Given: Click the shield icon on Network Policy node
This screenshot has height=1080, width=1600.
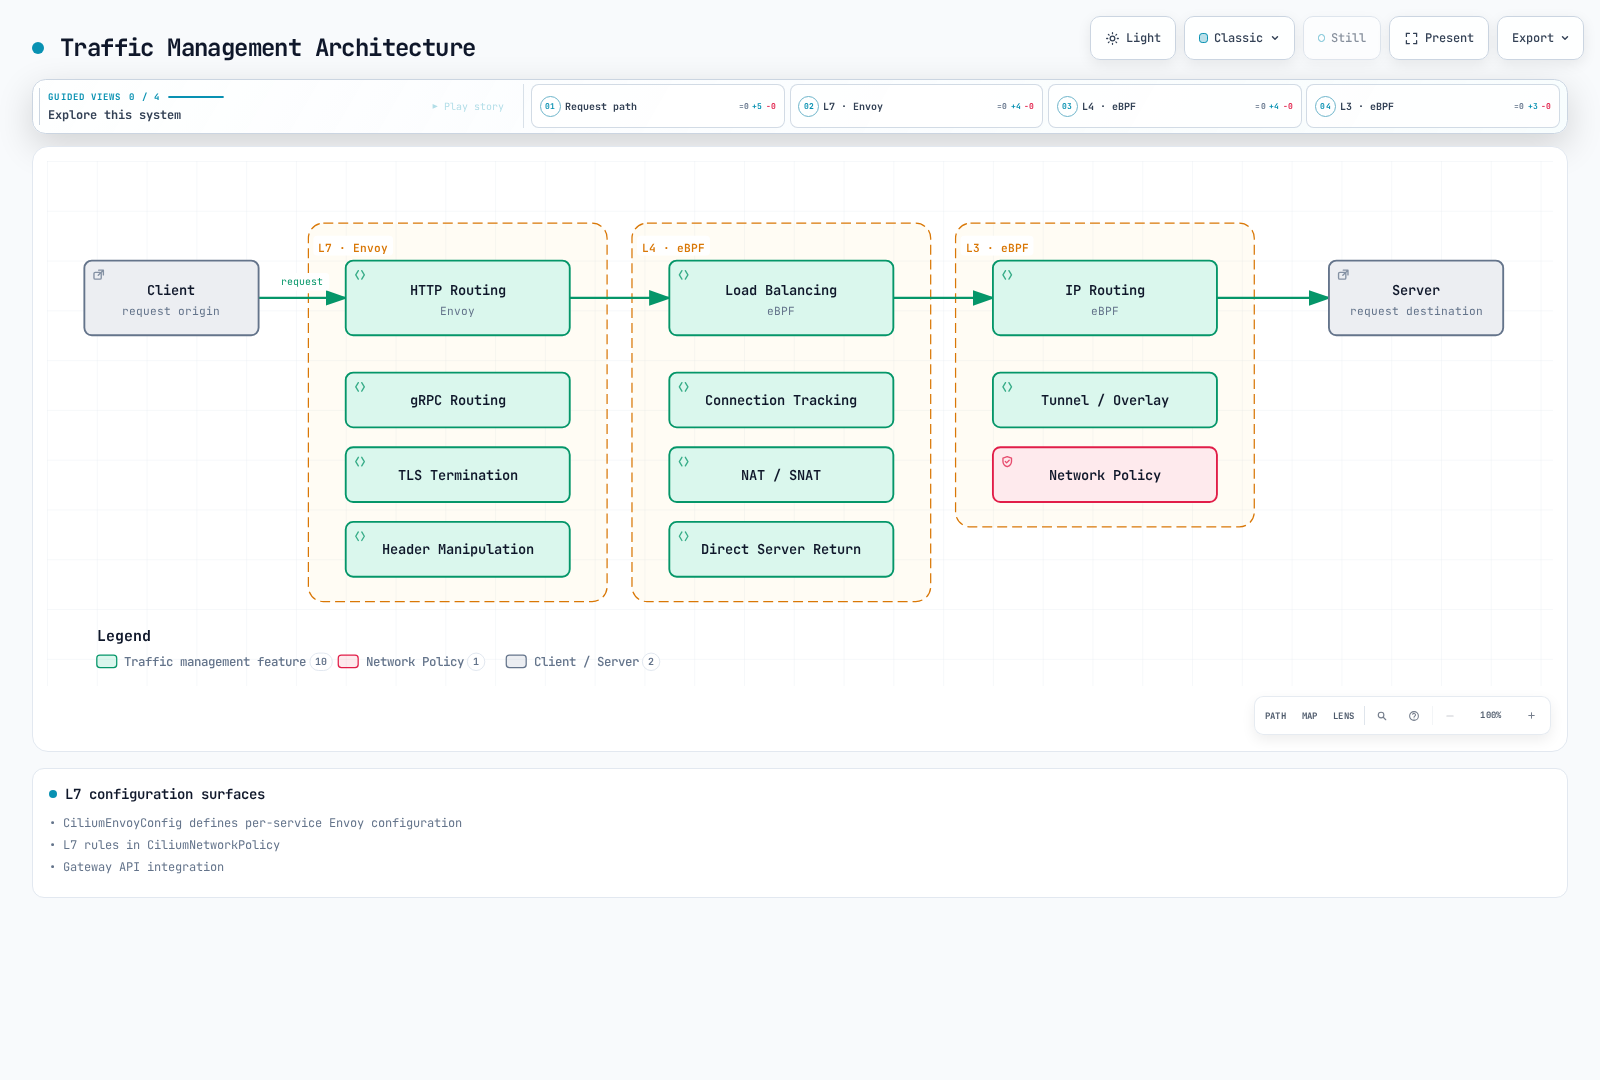Looking at the screenshot, I should coord(1007,462).
